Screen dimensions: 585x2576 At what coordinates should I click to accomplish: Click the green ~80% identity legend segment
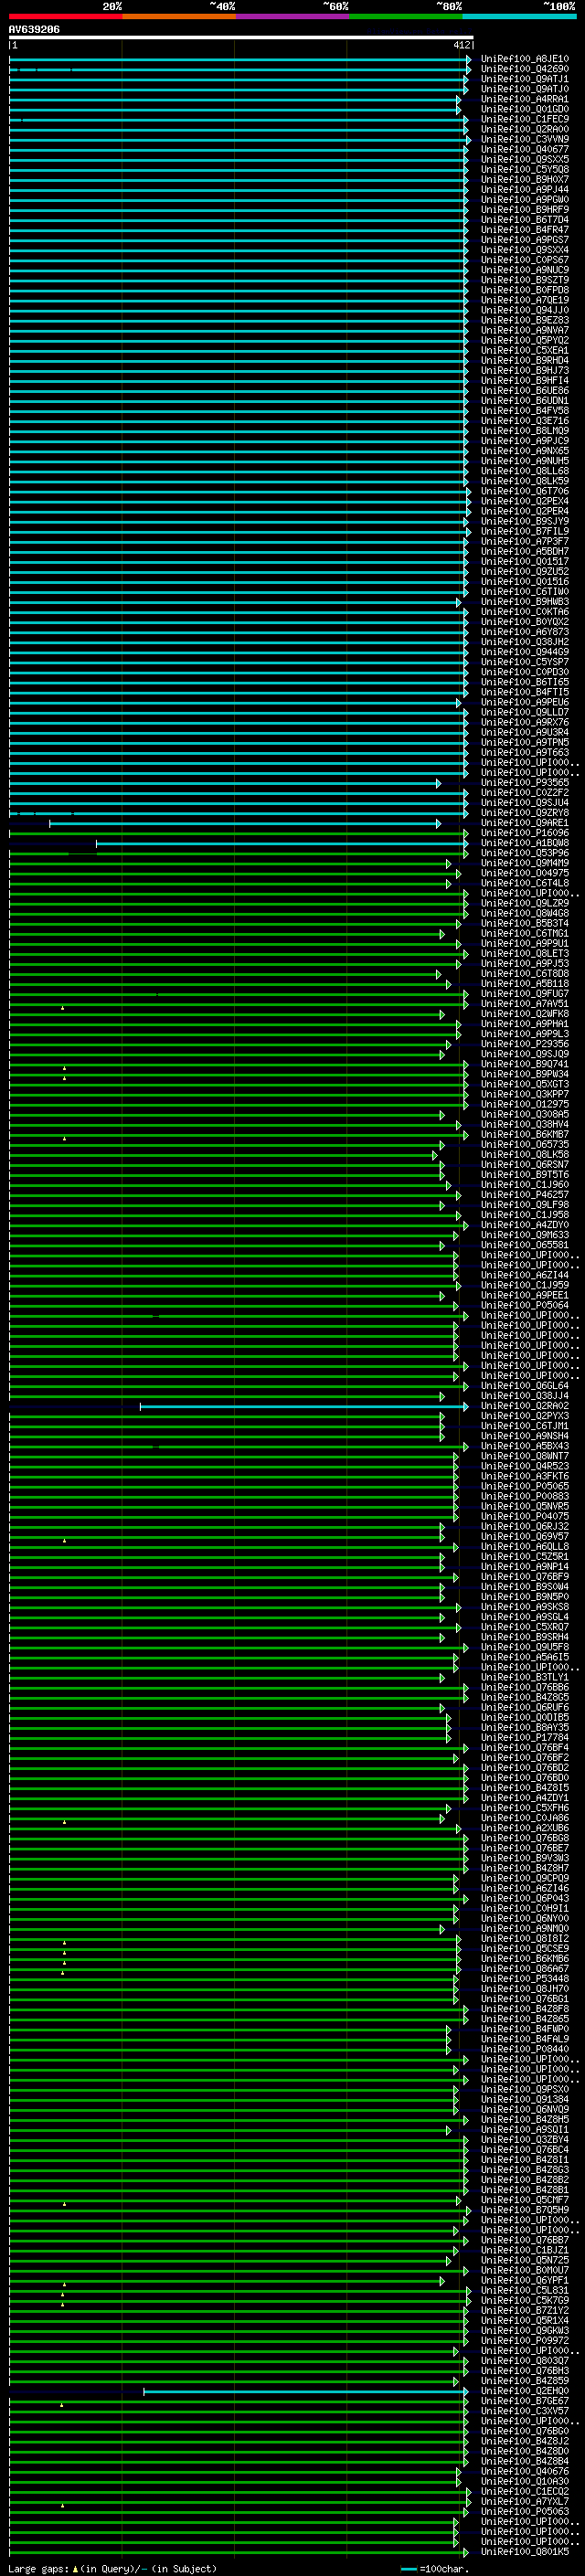(405, 16)
